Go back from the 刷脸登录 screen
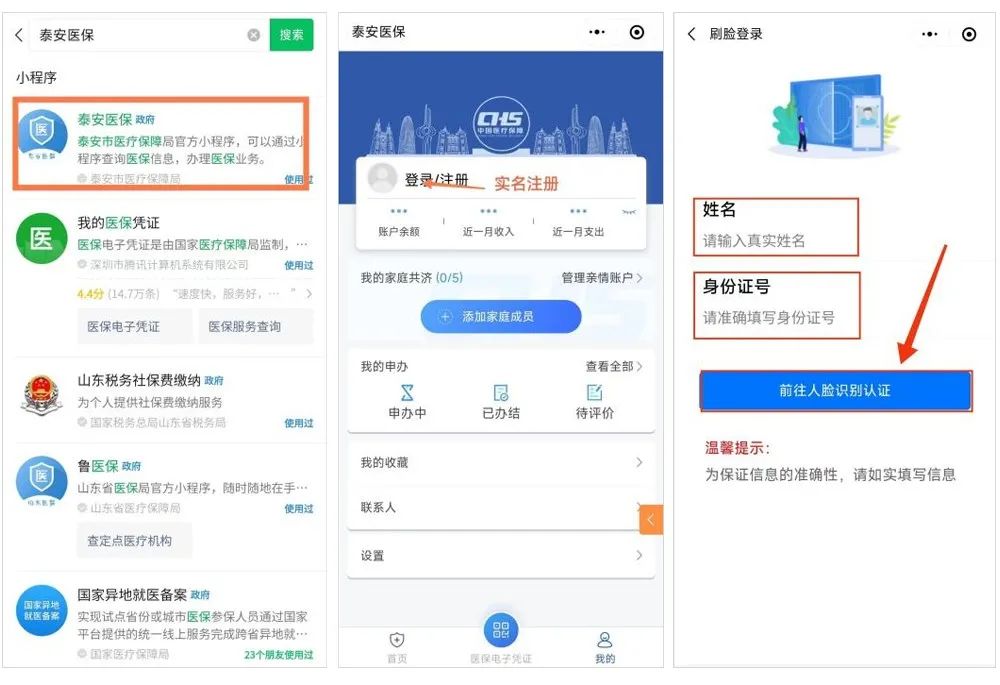This screenshot has height=685, width=1000. pyautogui.click(x=692, y=34)
